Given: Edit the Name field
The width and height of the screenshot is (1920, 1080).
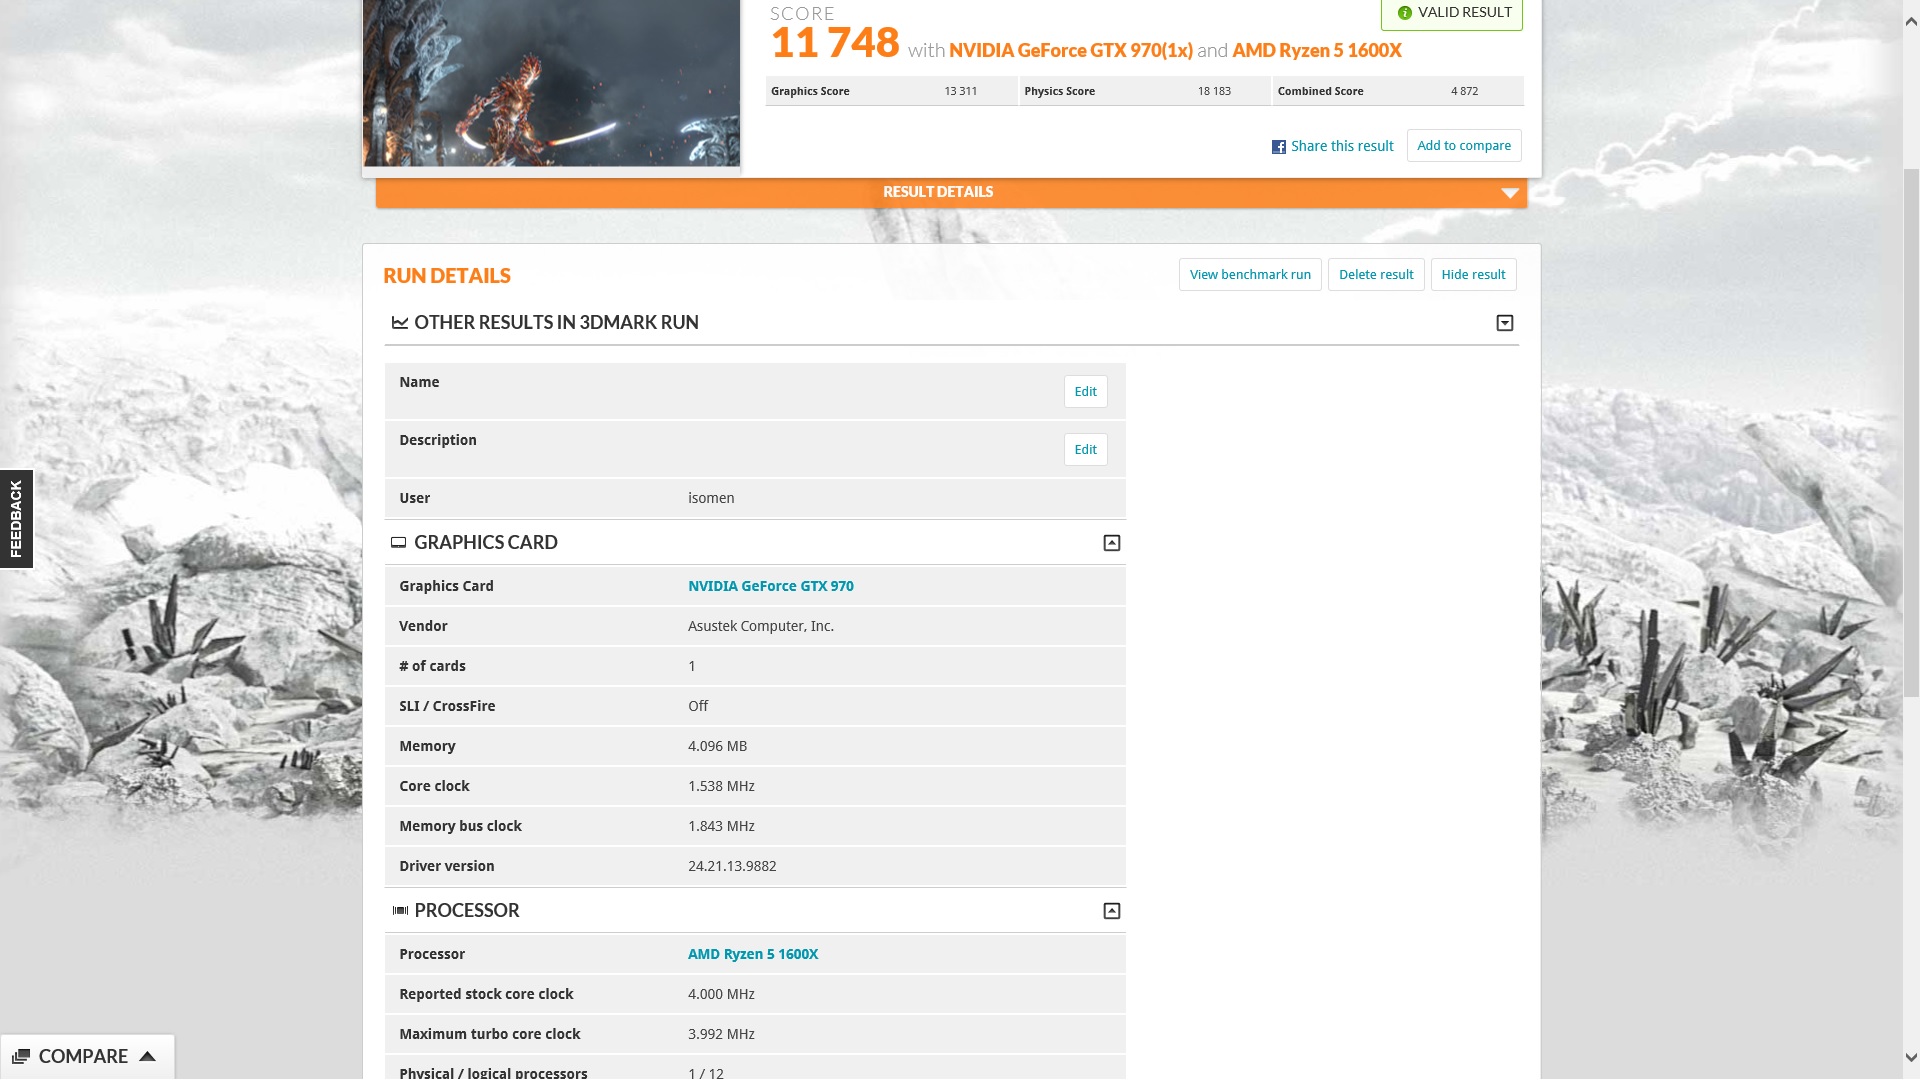Looking at the screenshot, I should coord(1085,392).
